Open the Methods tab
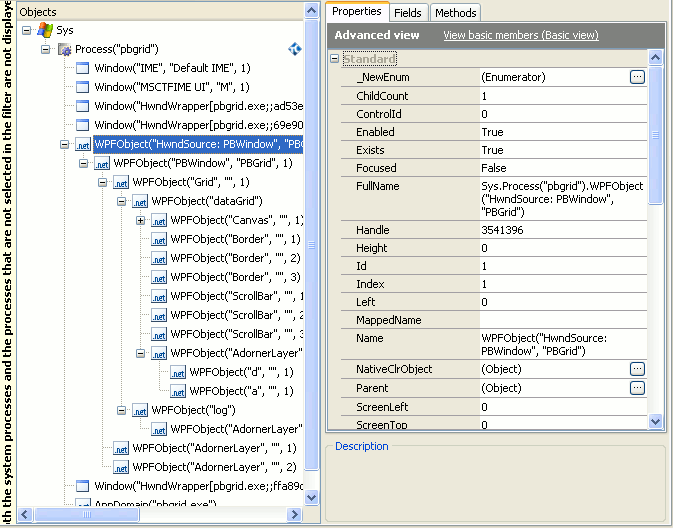Screen dimensions: 673x529 click(455, 12)
